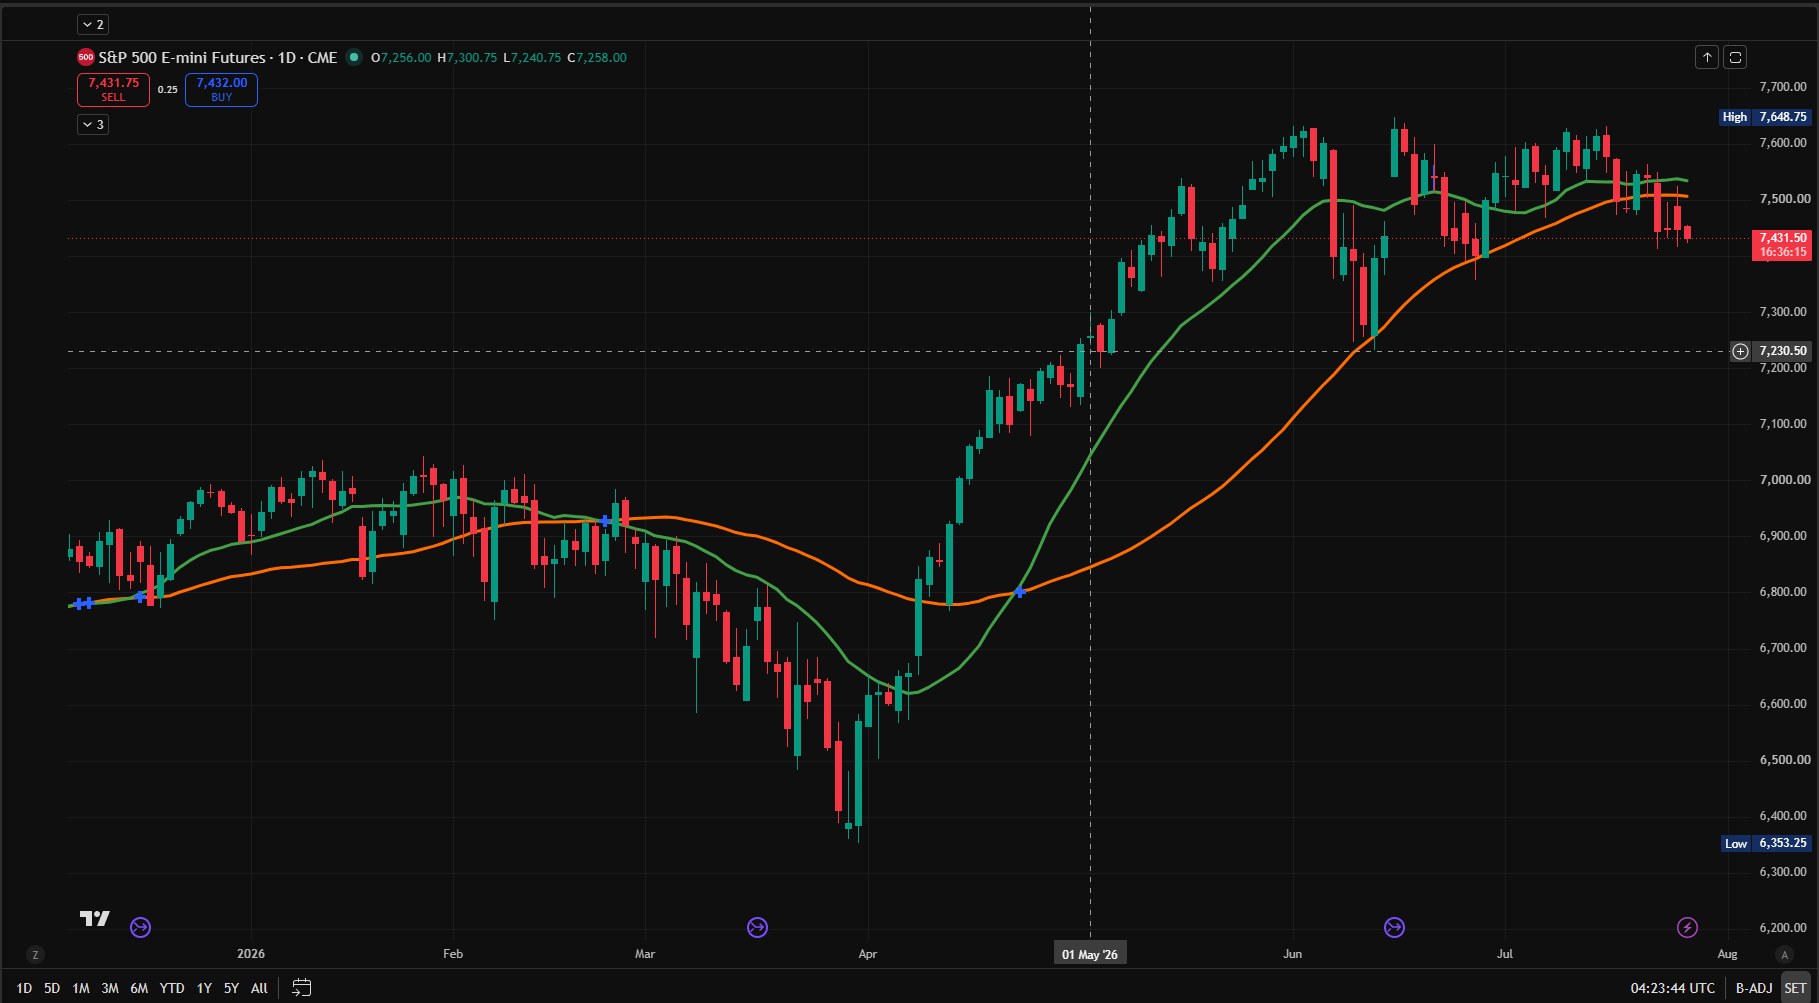This screenshot has width=1819, height=1003.
Task: Click the Z timezone button on time axis
Action: (x=36, y=955)
